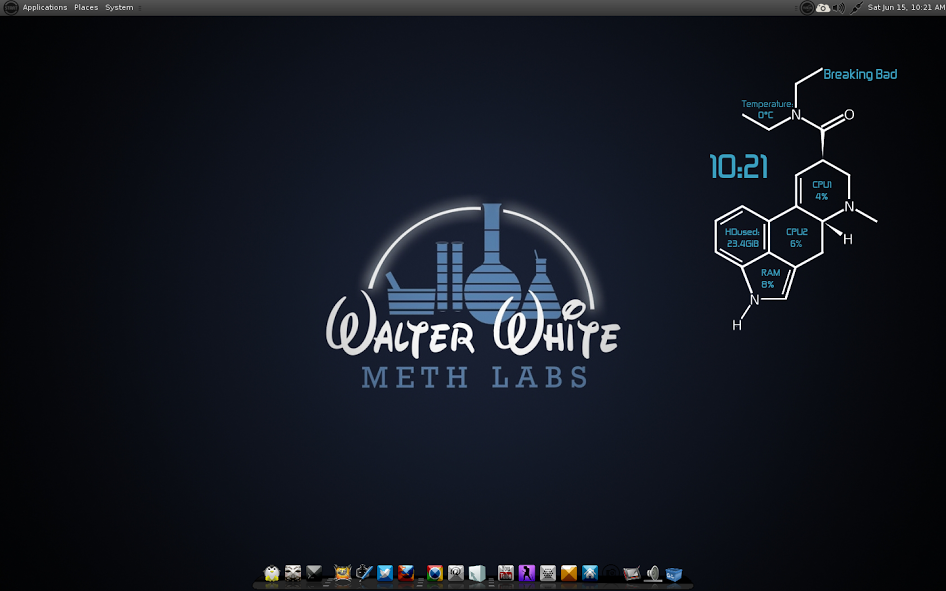Launch Chrome from the dock

coord(435,572)
